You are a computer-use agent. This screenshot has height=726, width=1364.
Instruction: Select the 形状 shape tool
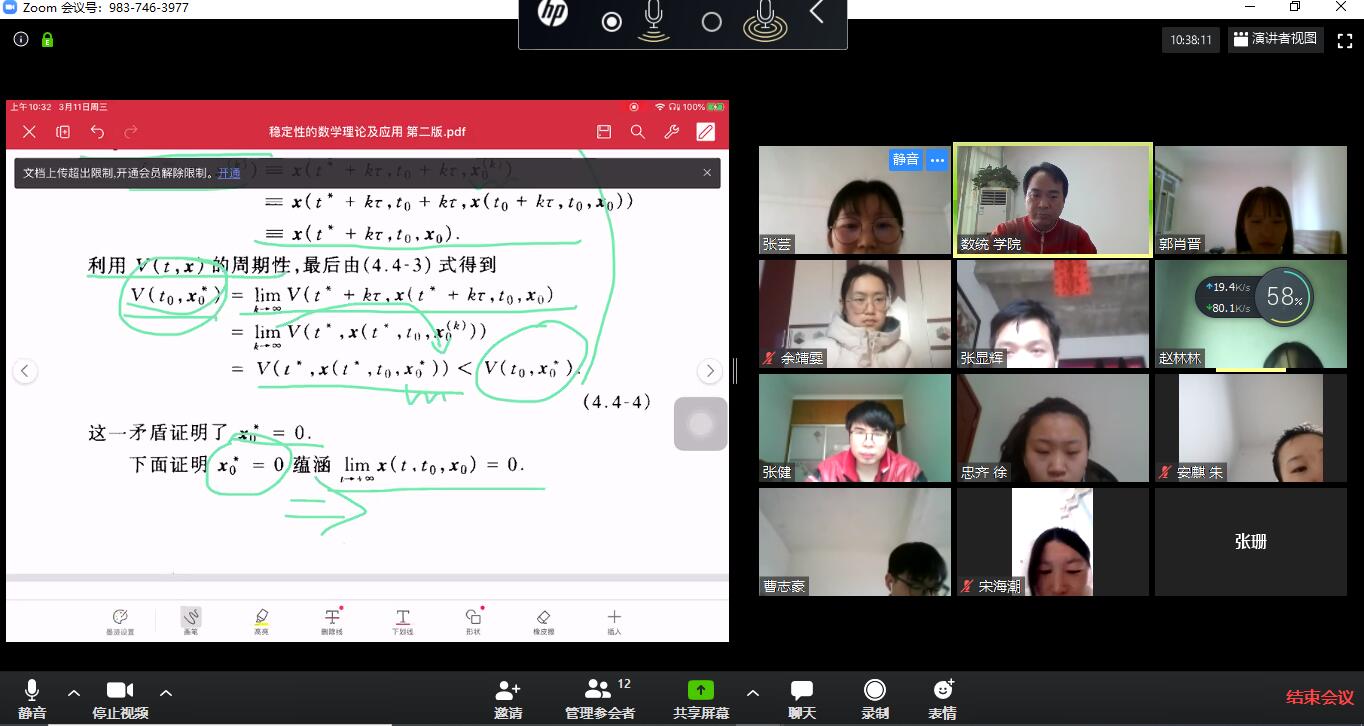tap(473, 620)
